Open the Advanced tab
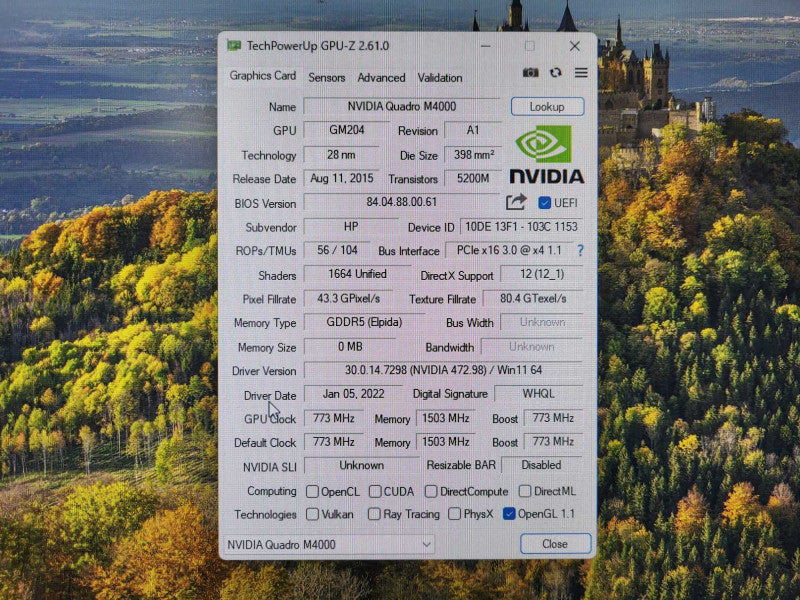Screen dimensions: 800x600 381,78
